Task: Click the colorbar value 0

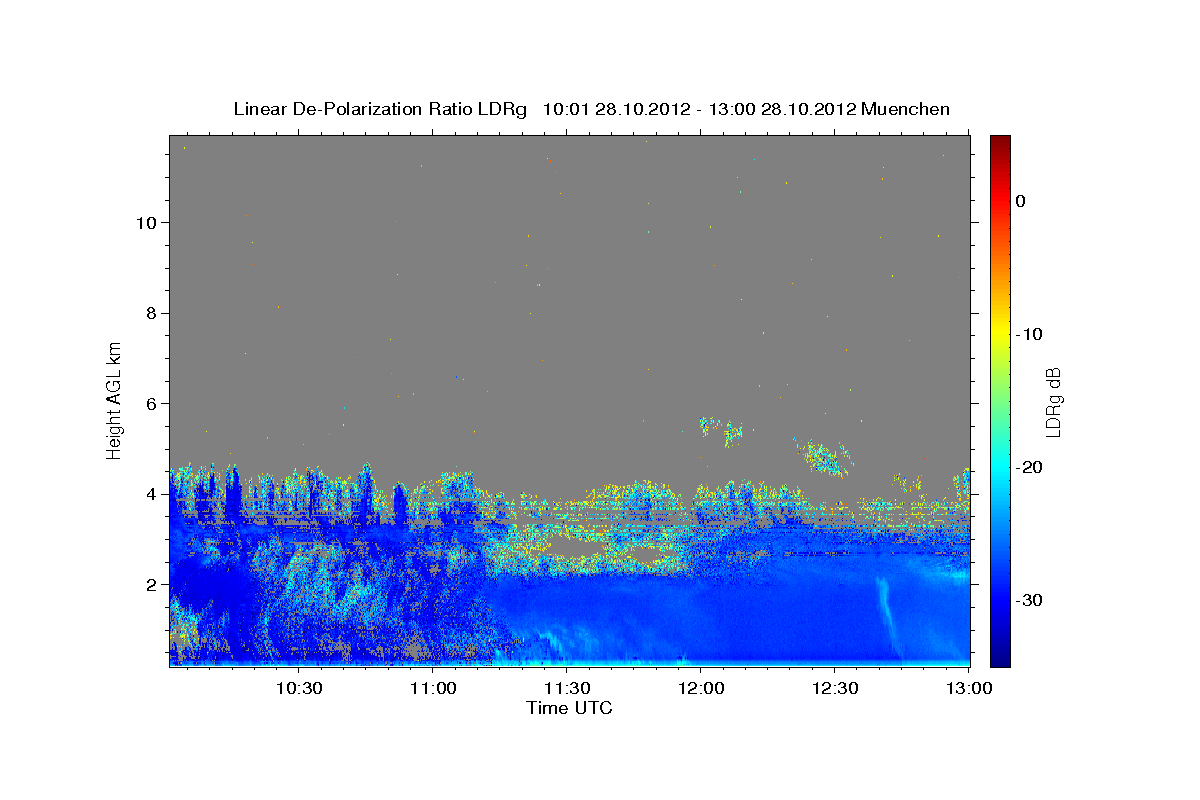Action: click(1021, 201)
